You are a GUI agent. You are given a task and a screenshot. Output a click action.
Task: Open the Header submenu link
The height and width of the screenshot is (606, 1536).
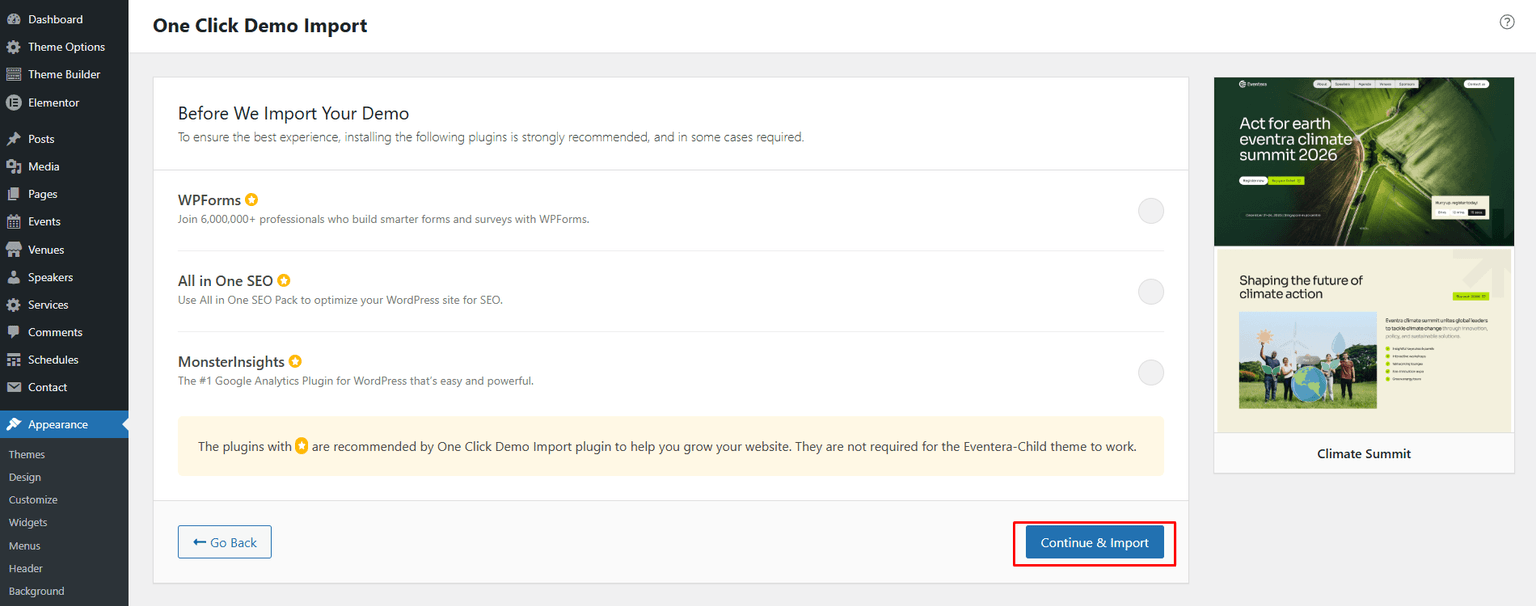coord(26,568)
